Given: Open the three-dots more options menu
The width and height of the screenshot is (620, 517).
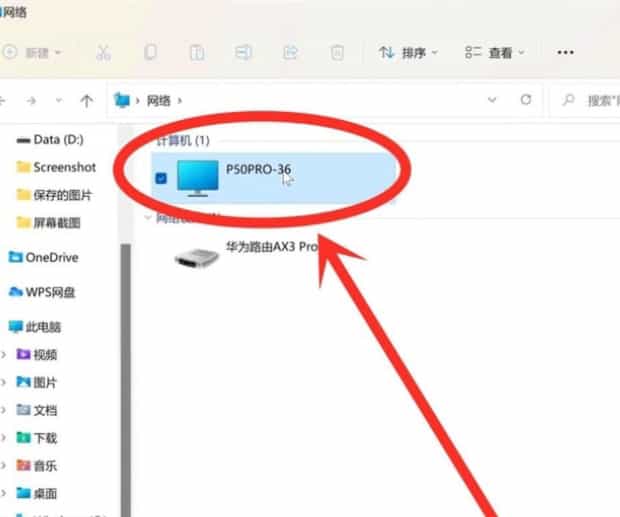Looking at the screenshot, I should 565,52.
